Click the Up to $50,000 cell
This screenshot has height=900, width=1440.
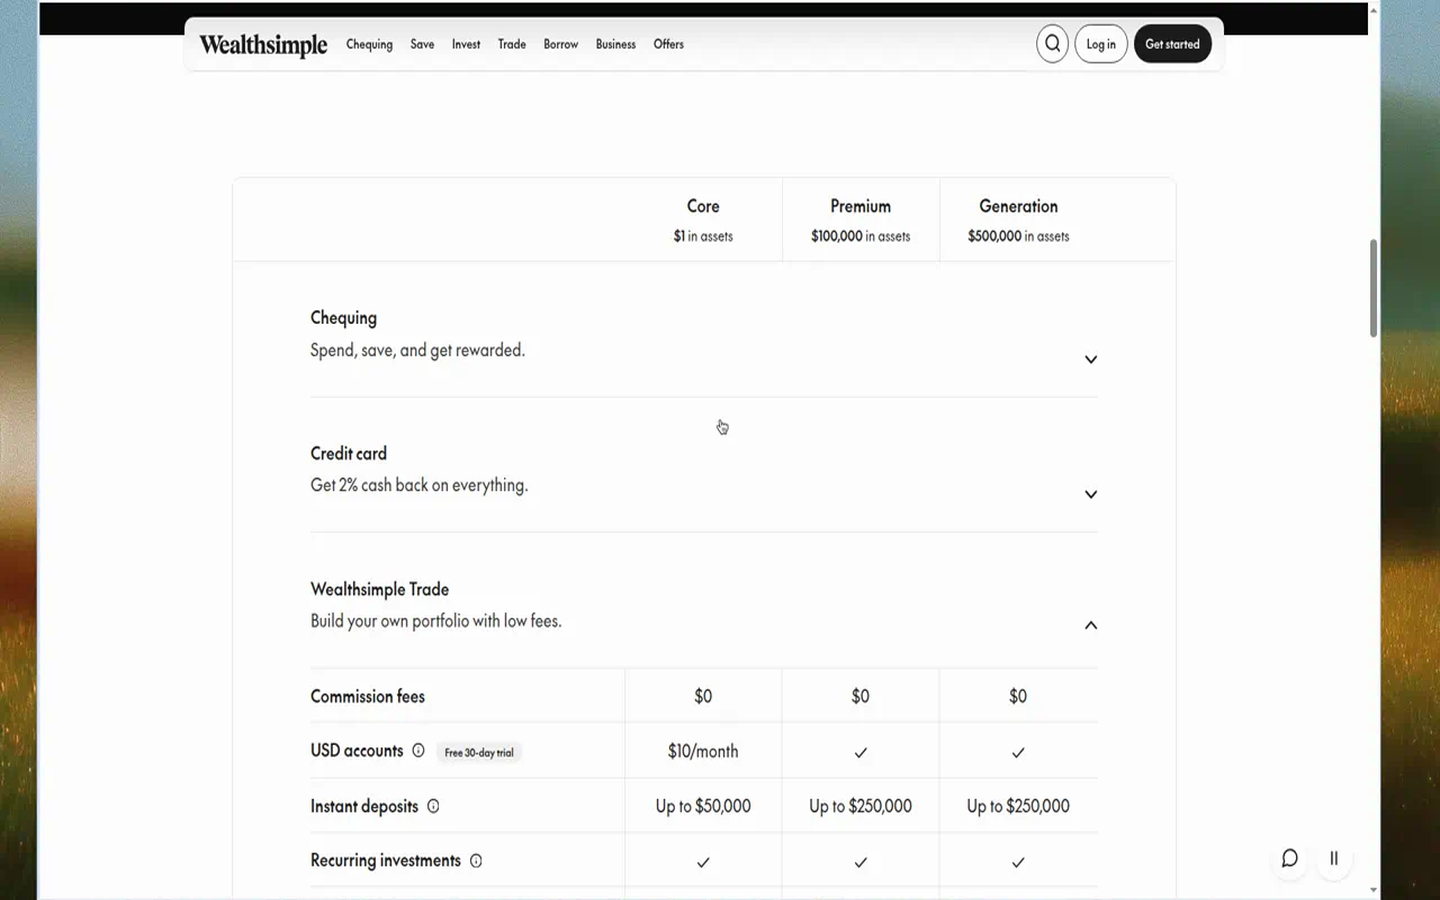(703, 806)
